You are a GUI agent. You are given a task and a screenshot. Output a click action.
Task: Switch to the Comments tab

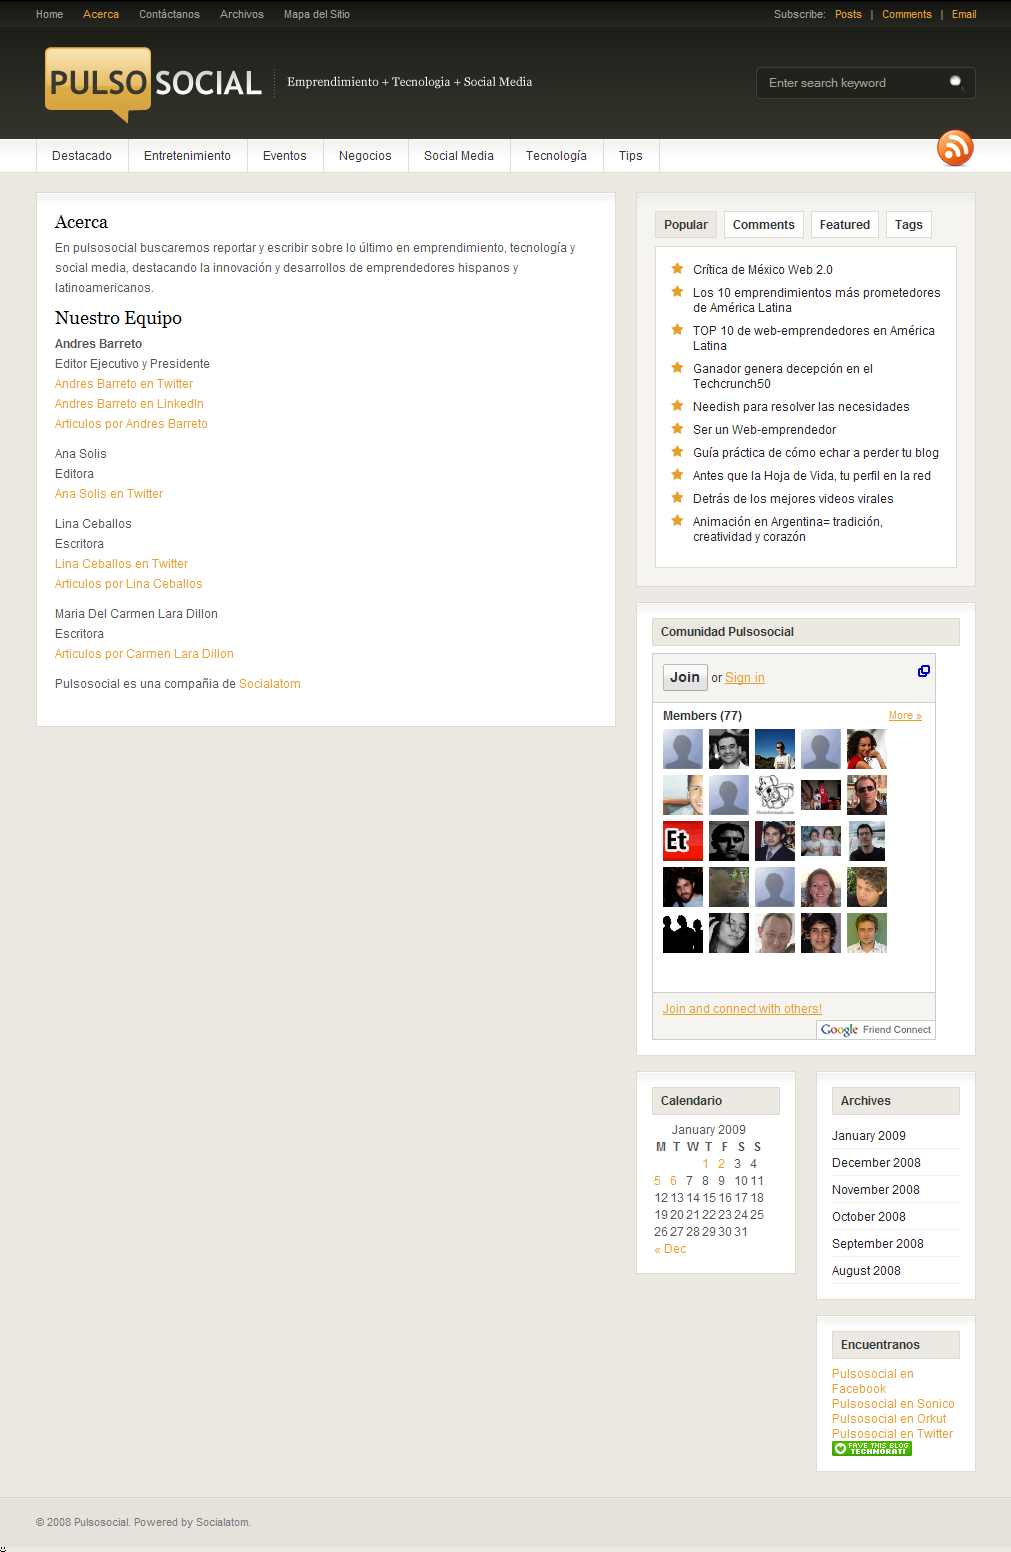[764, 225]
